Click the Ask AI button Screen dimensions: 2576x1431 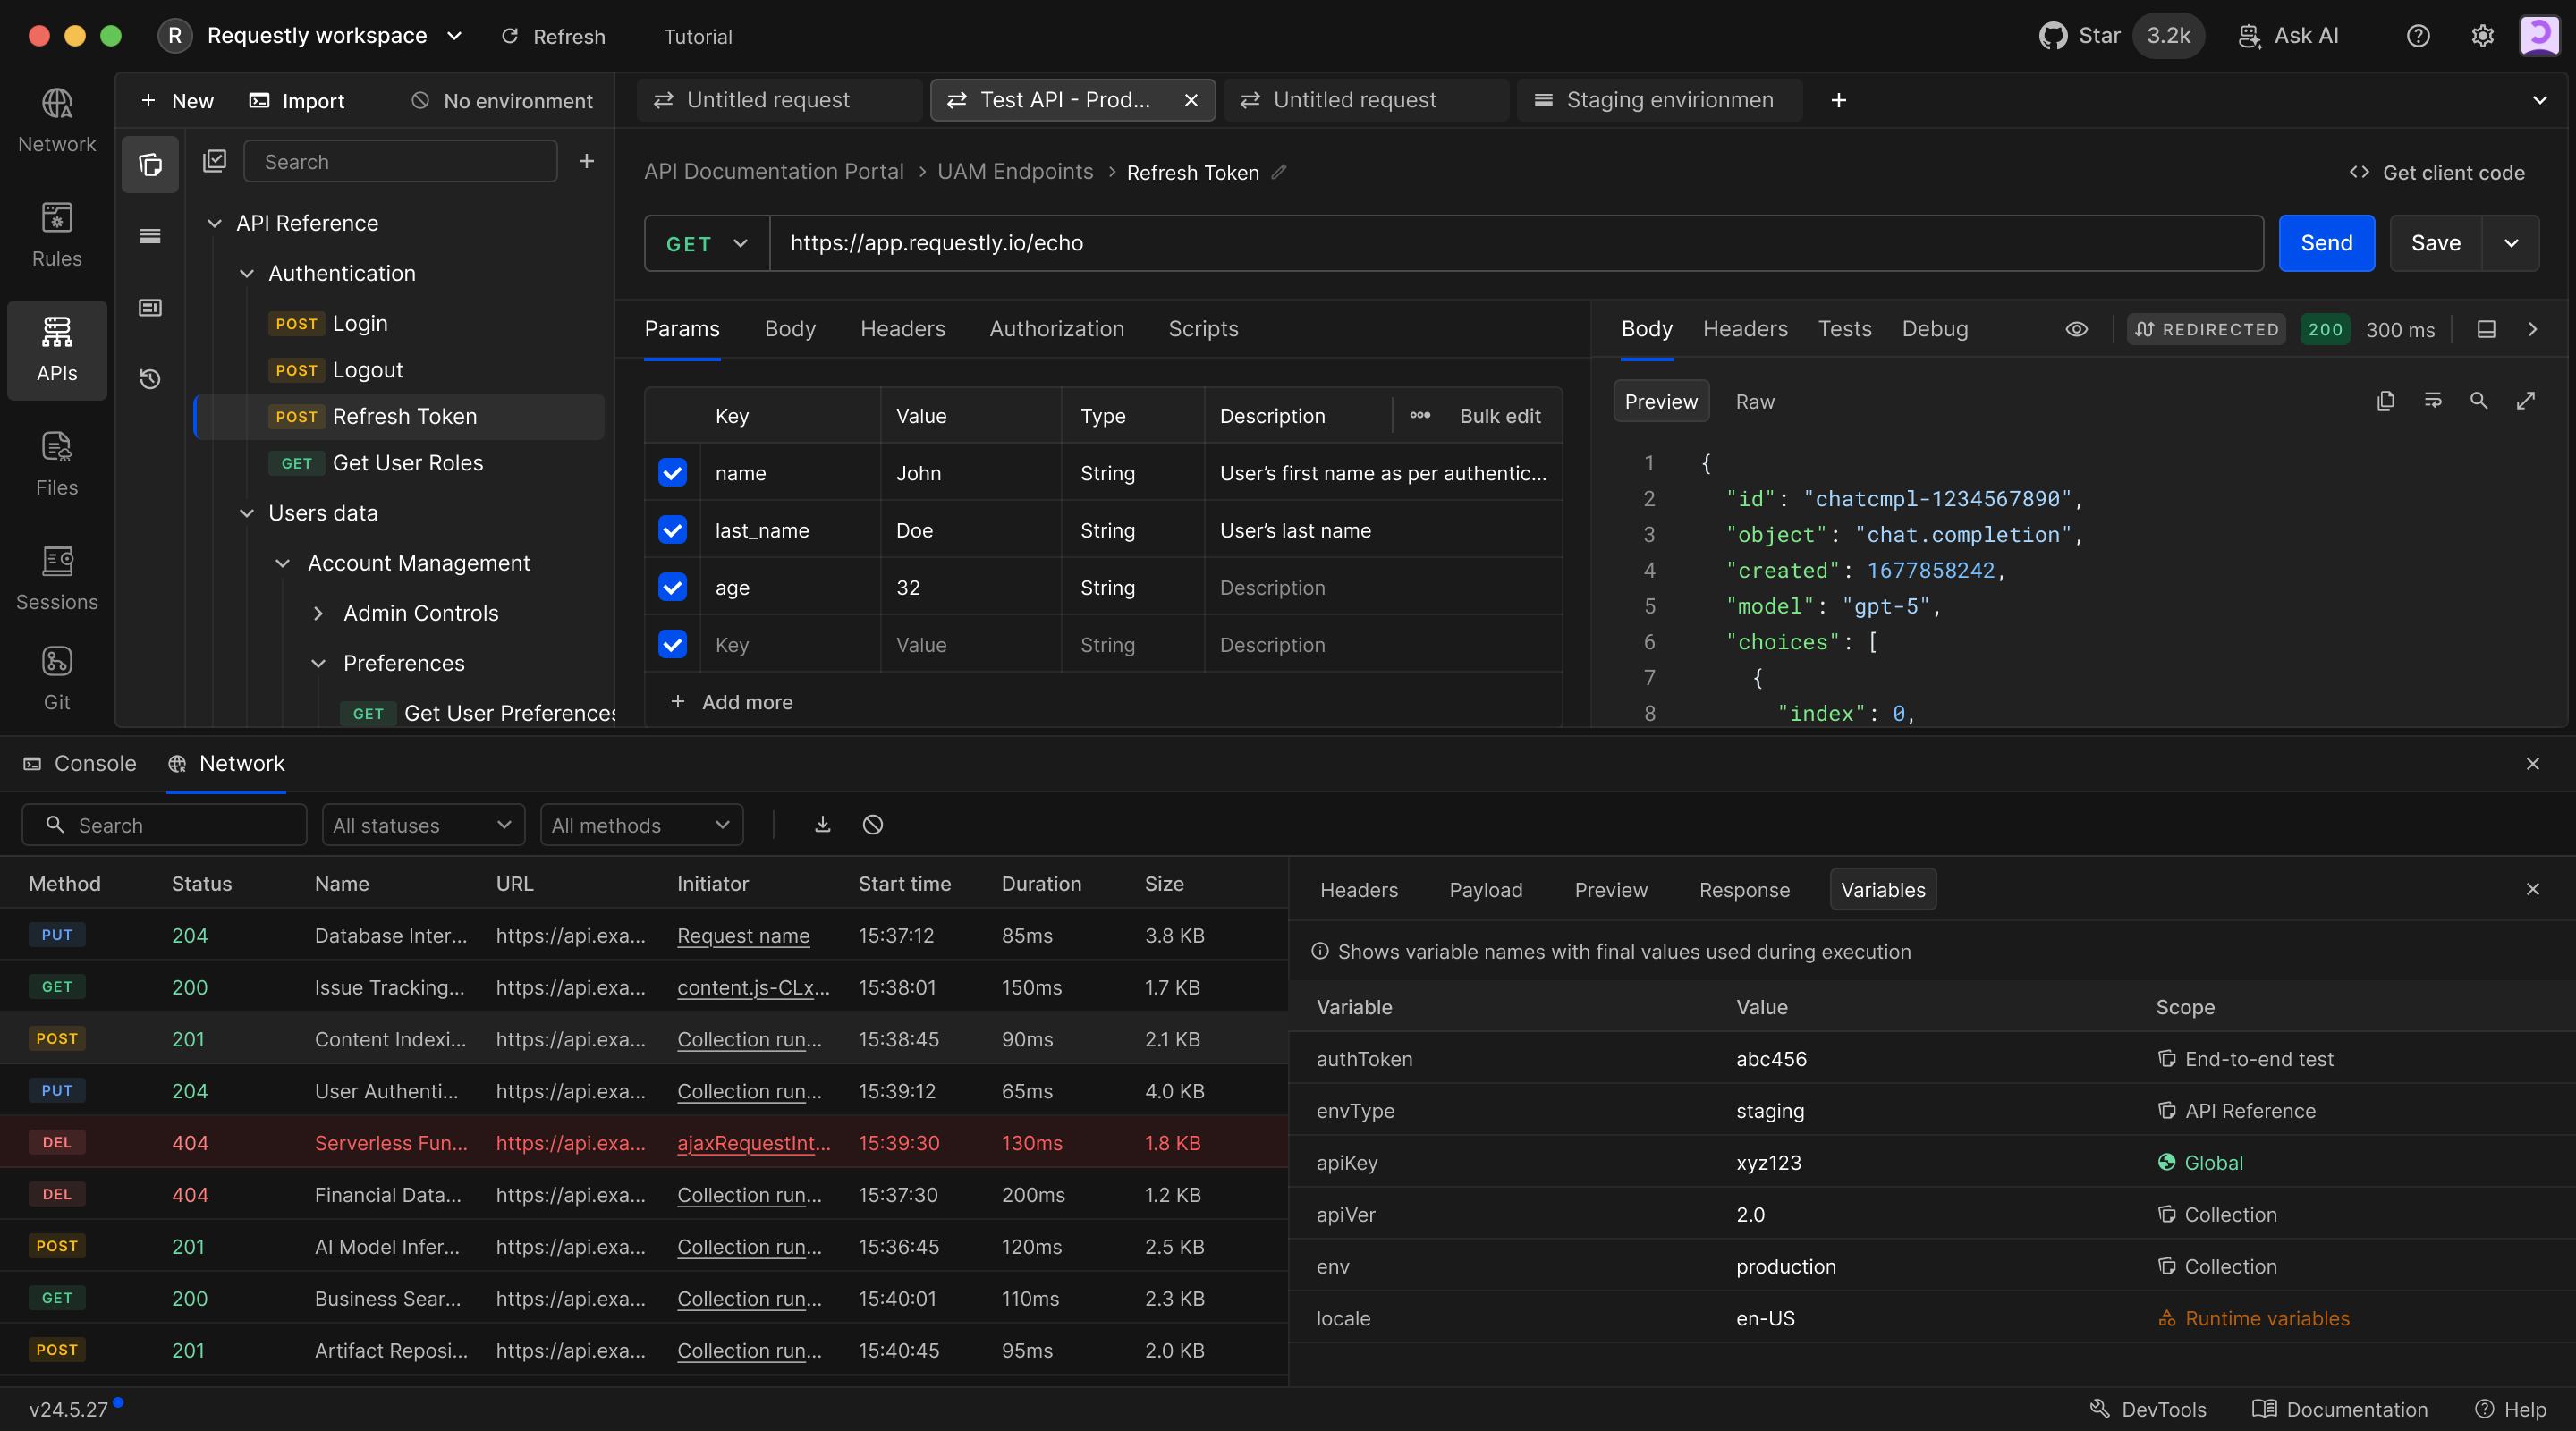pyautogui.click(x=2288, y=36)
